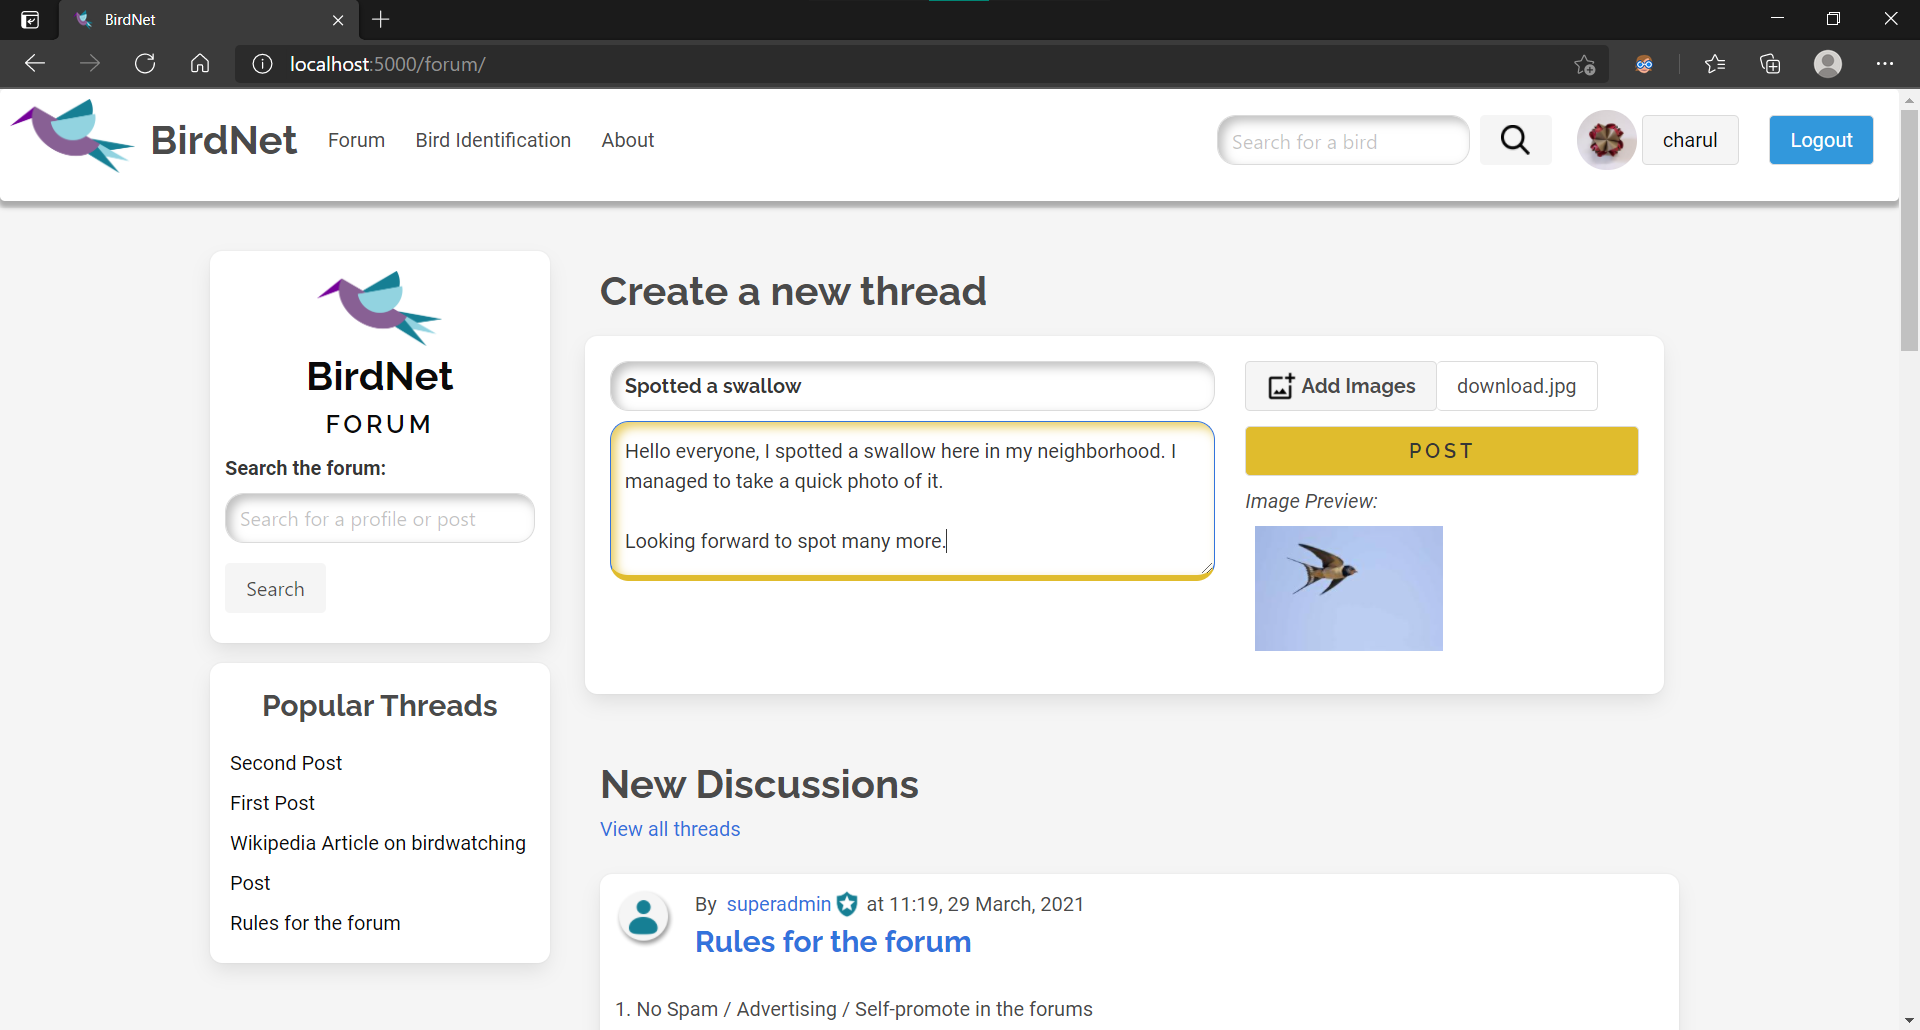Click the post author avatar beside superadmin
Image resolution: width=1920 pixels, height=1030 pixels.
coord(644,917)
